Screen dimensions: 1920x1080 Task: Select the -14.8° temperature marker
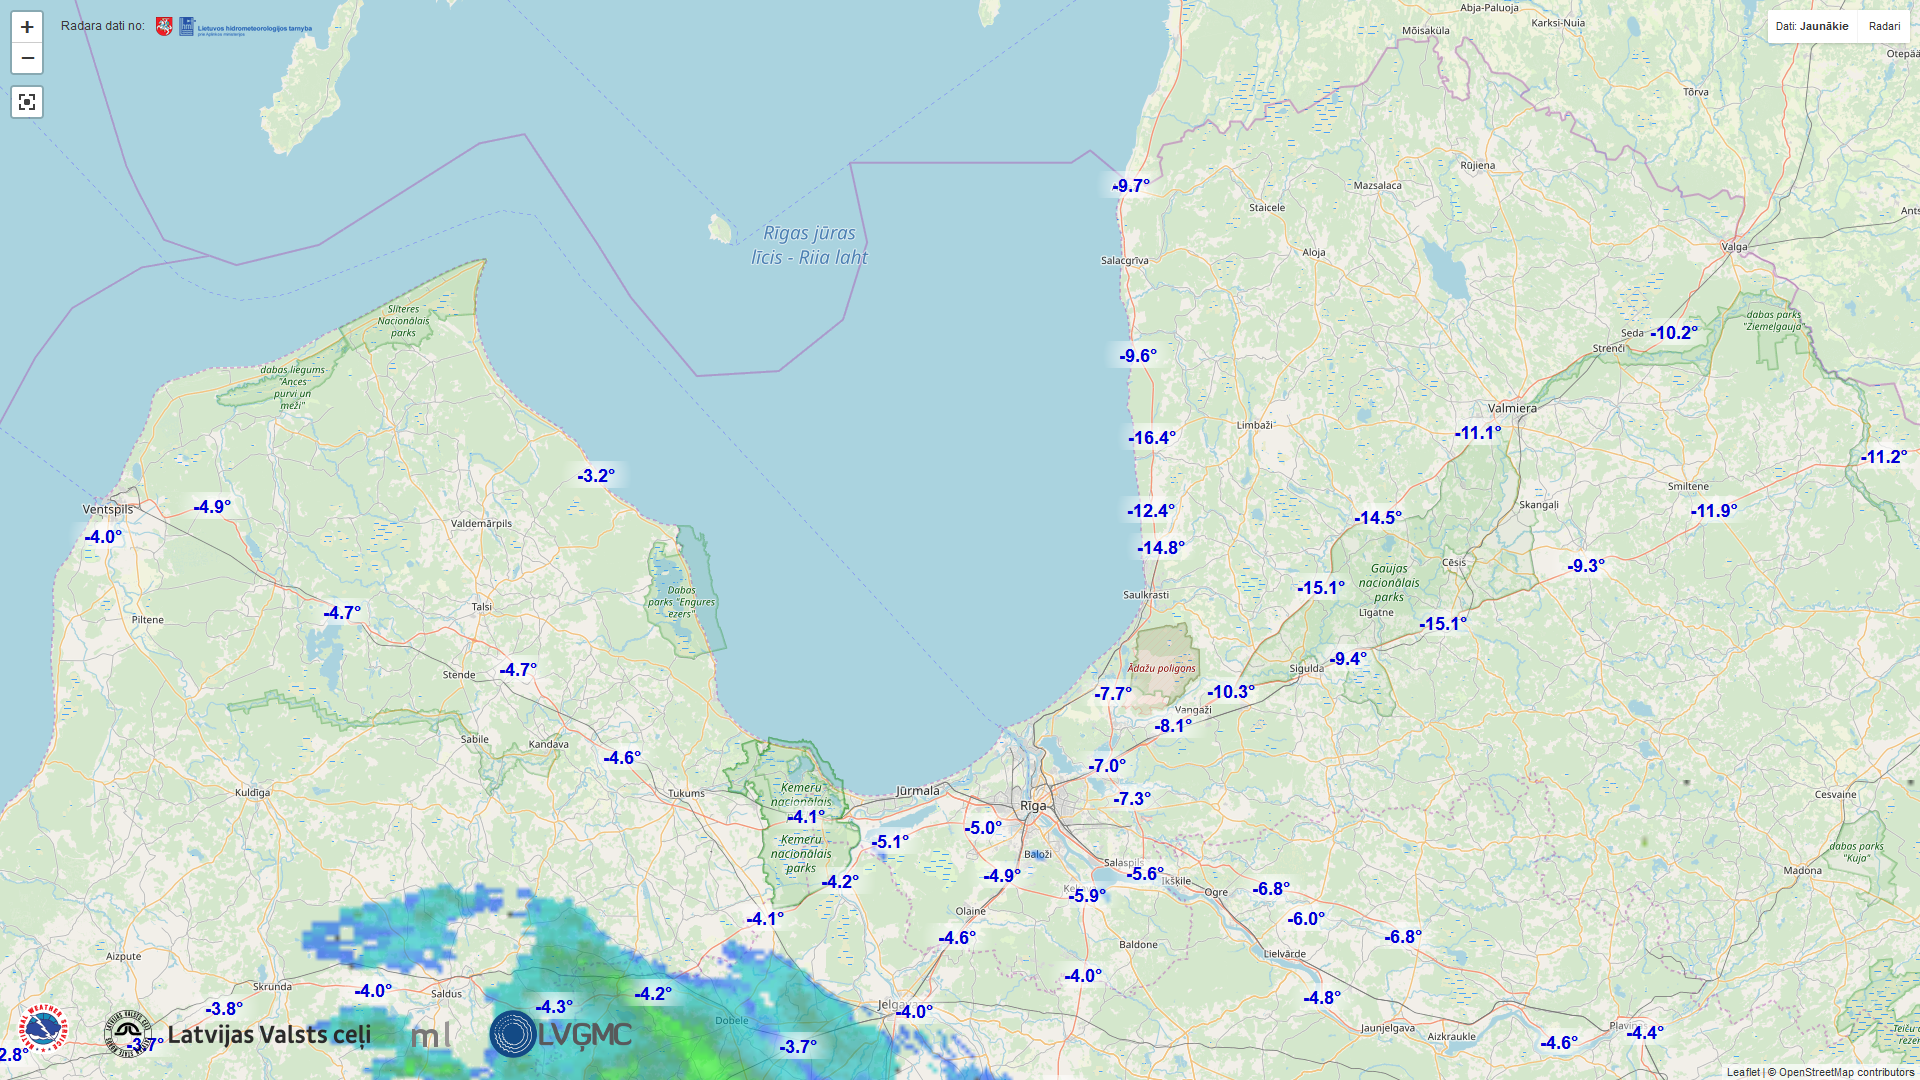[x=1161, y=548]
